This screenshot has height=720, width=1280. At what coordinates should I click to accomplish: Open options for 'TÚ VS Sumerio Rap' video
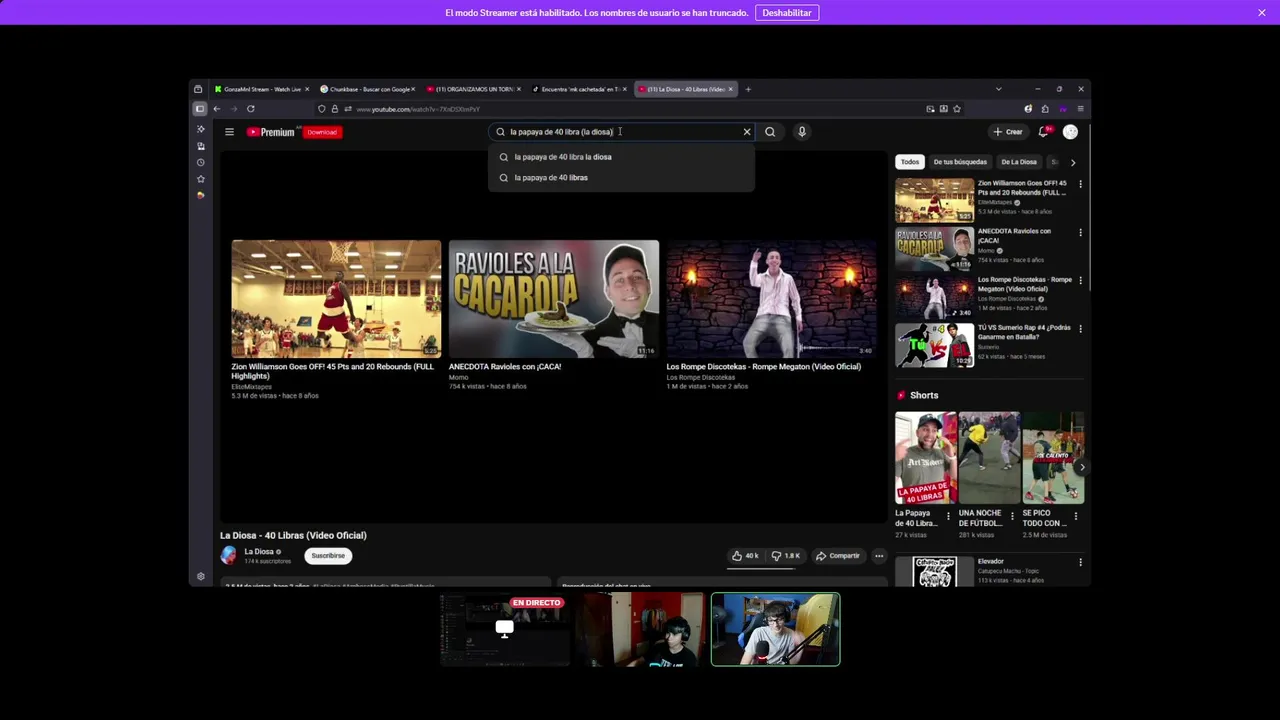pyautogui.click(x=1080, y=328)
